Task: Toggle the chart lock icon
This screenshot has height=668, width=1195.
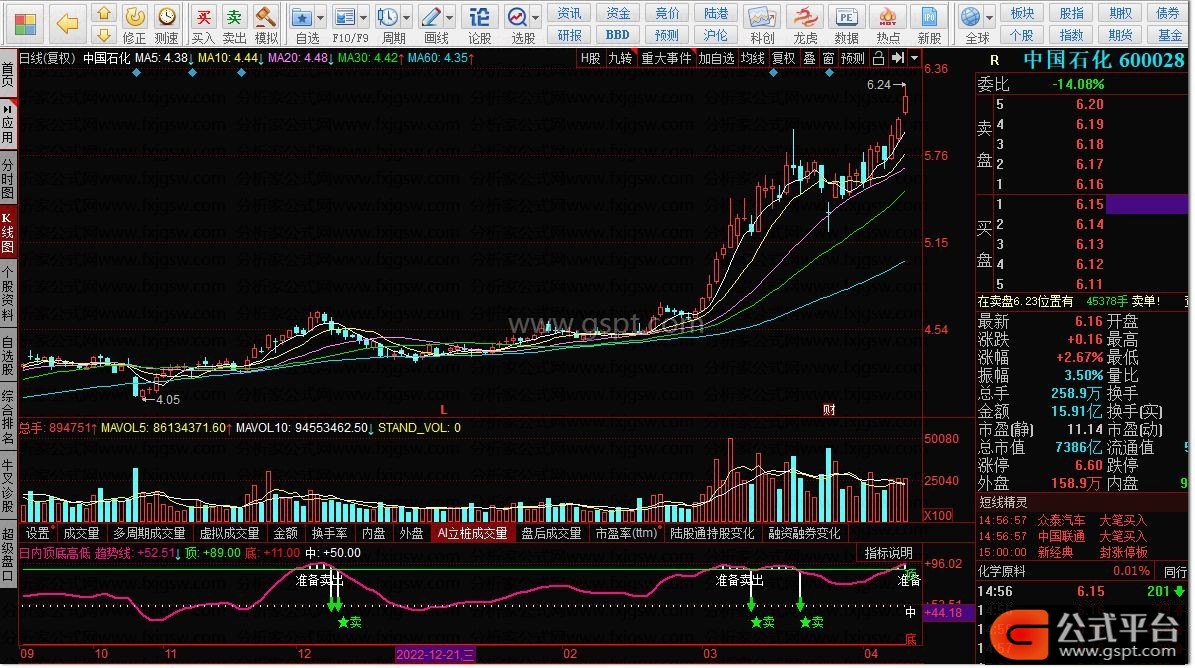Action: [879, 59]
